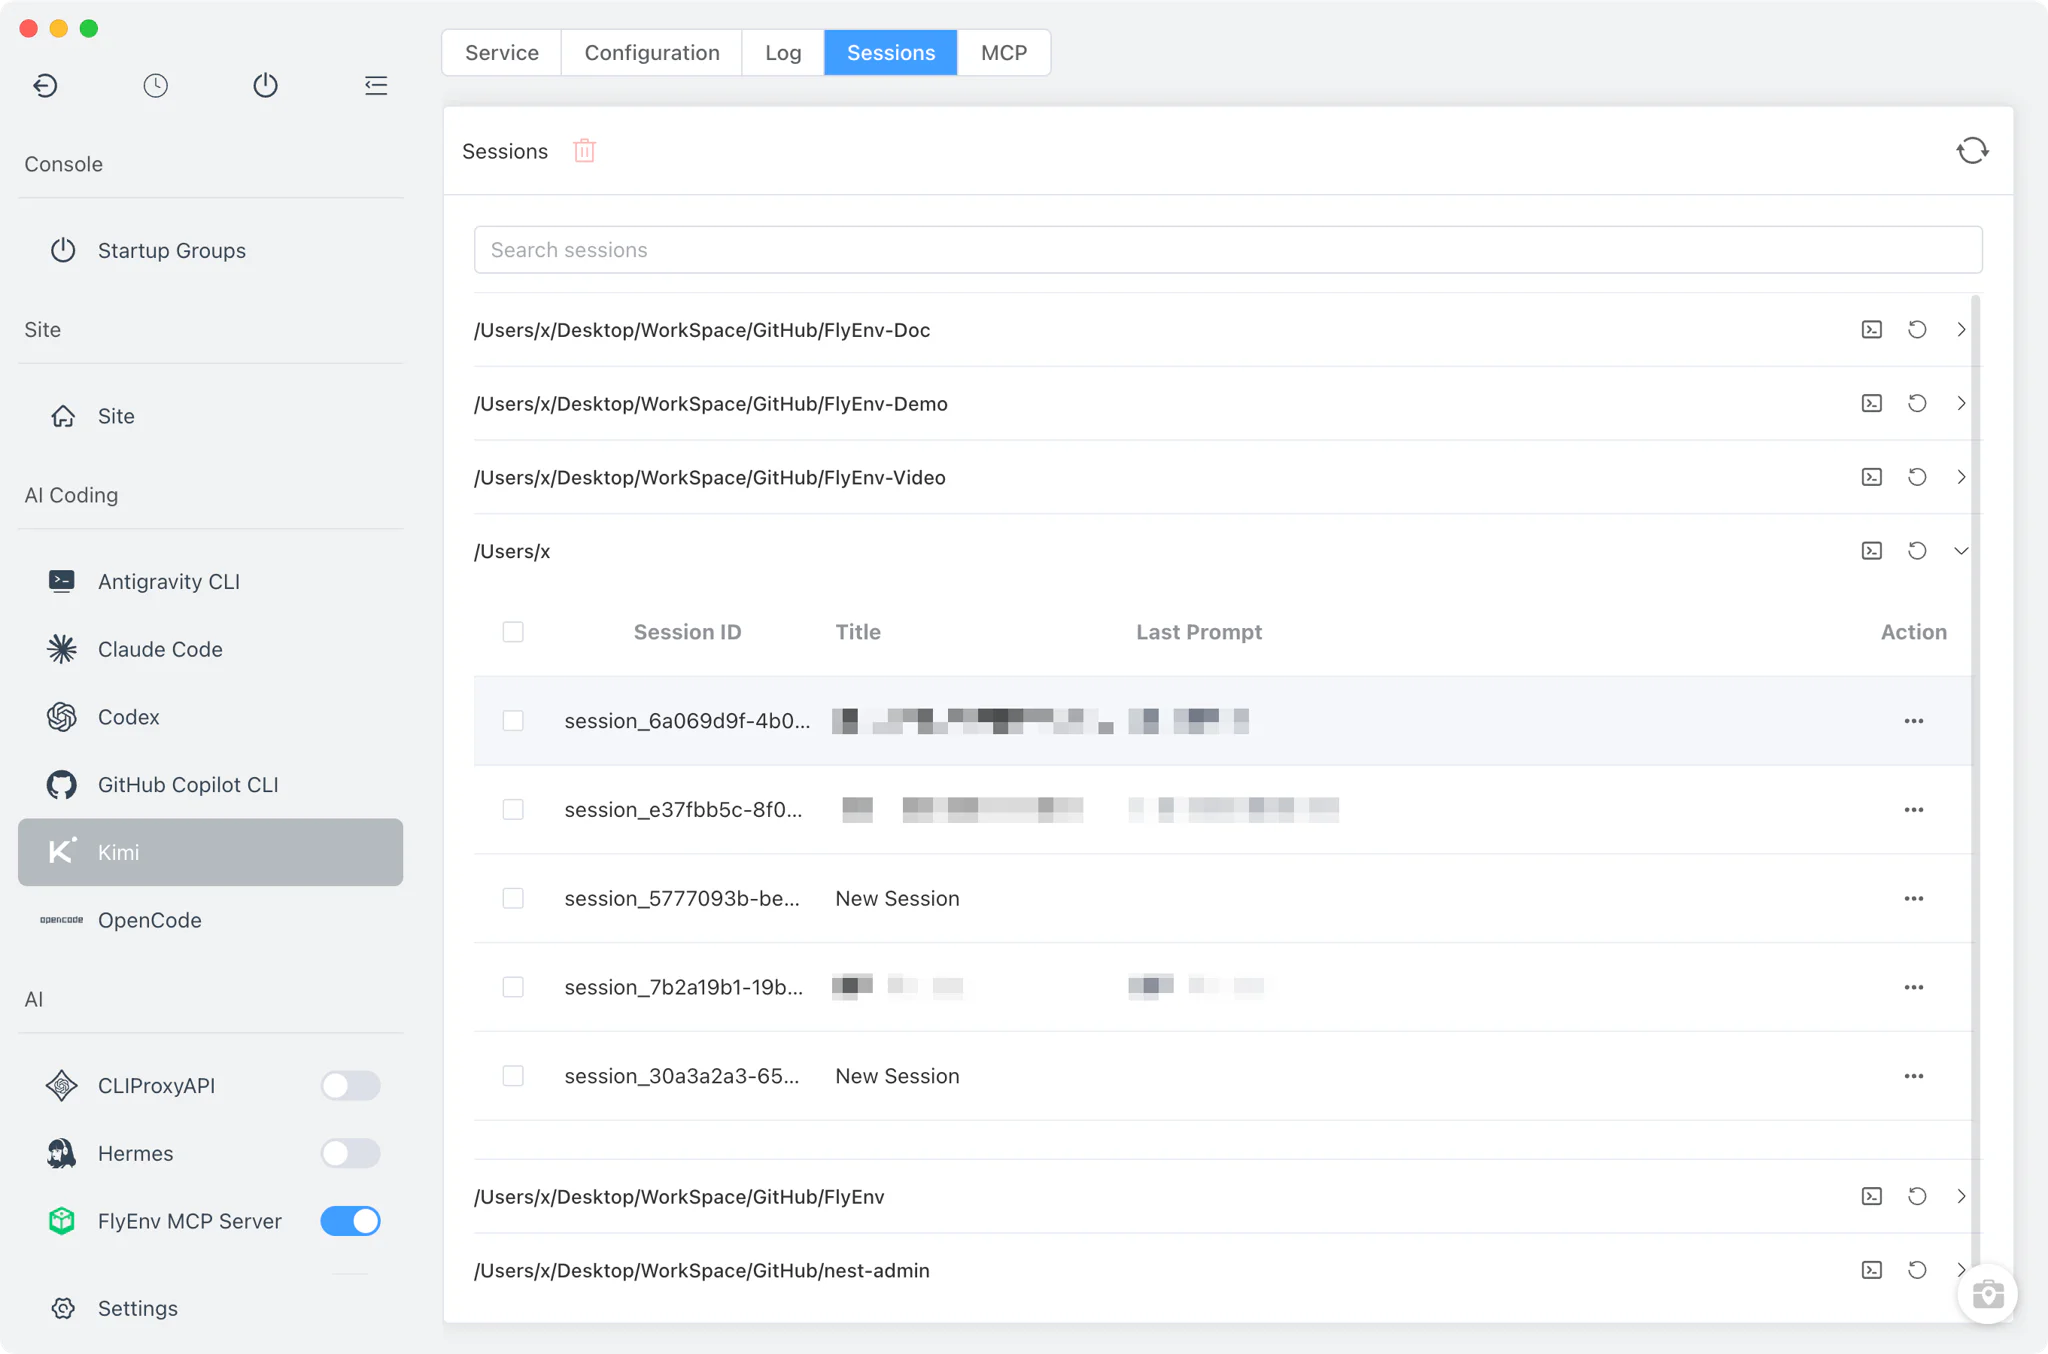Screen dimensions: 2048x1354
Task: Open actions menu for session_6a069d9f-4b0
Action: [1914, 721]
